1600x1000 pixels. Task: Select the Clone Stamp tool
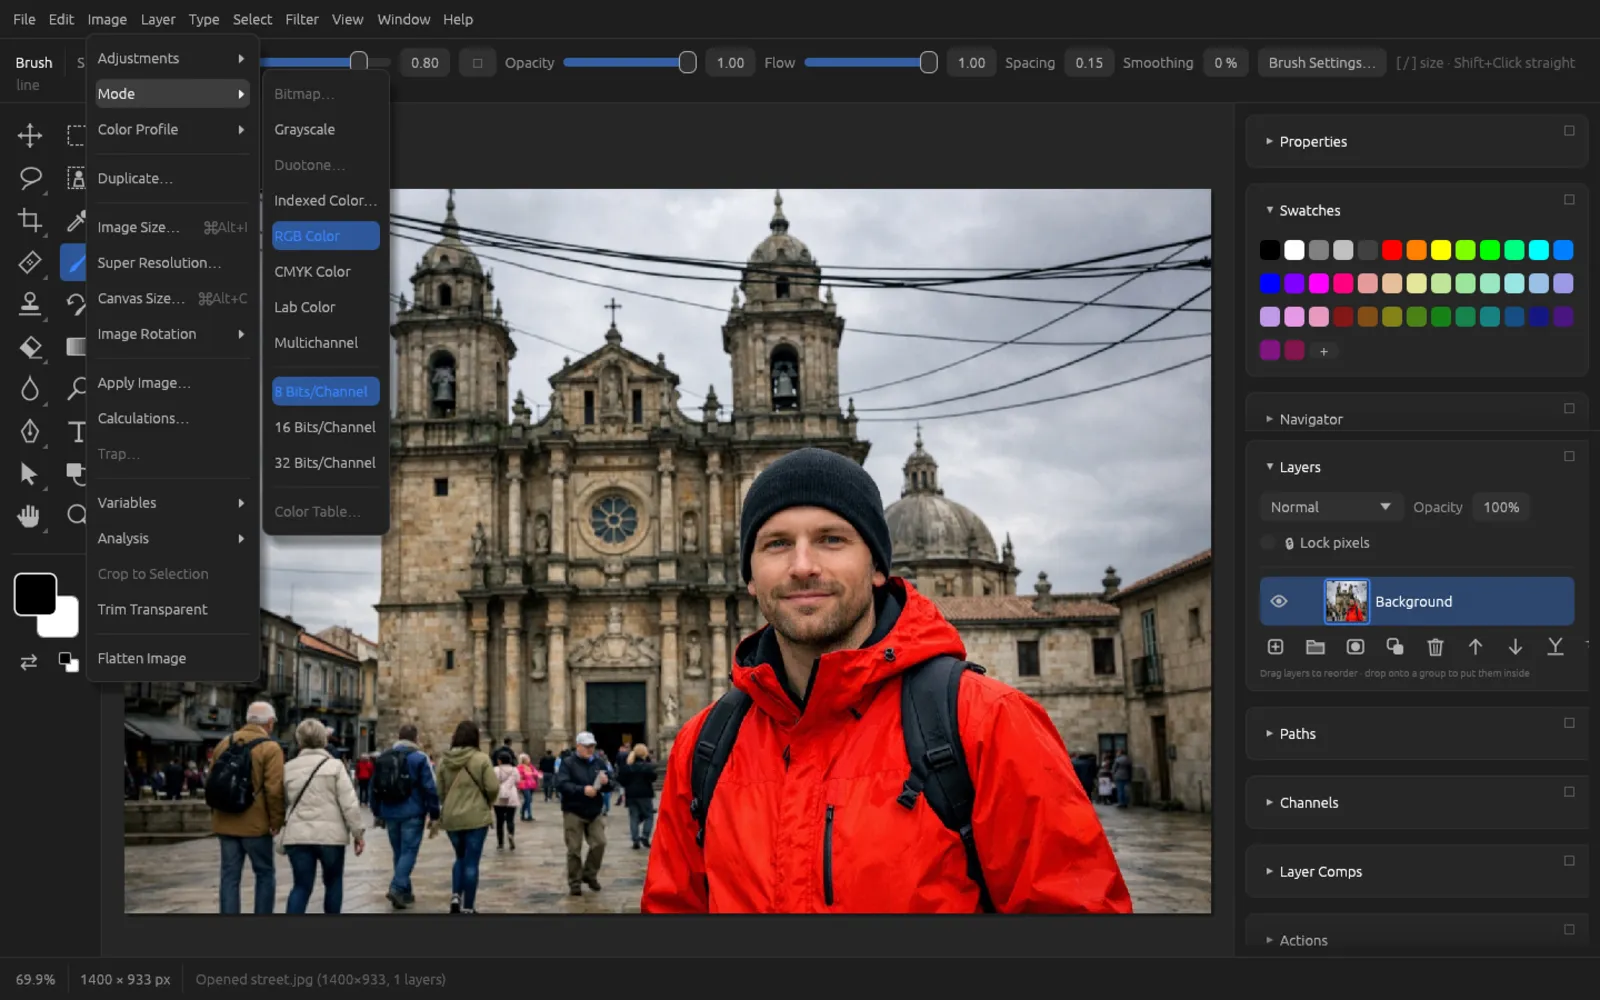coord(30,303)
